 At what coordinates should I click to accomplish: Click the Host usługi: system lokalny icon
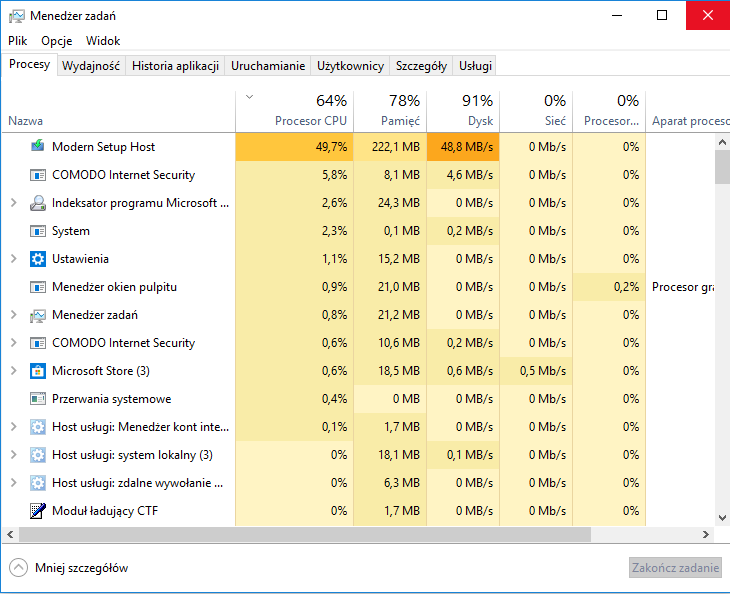pyautogui.click(x=38, y=455)
